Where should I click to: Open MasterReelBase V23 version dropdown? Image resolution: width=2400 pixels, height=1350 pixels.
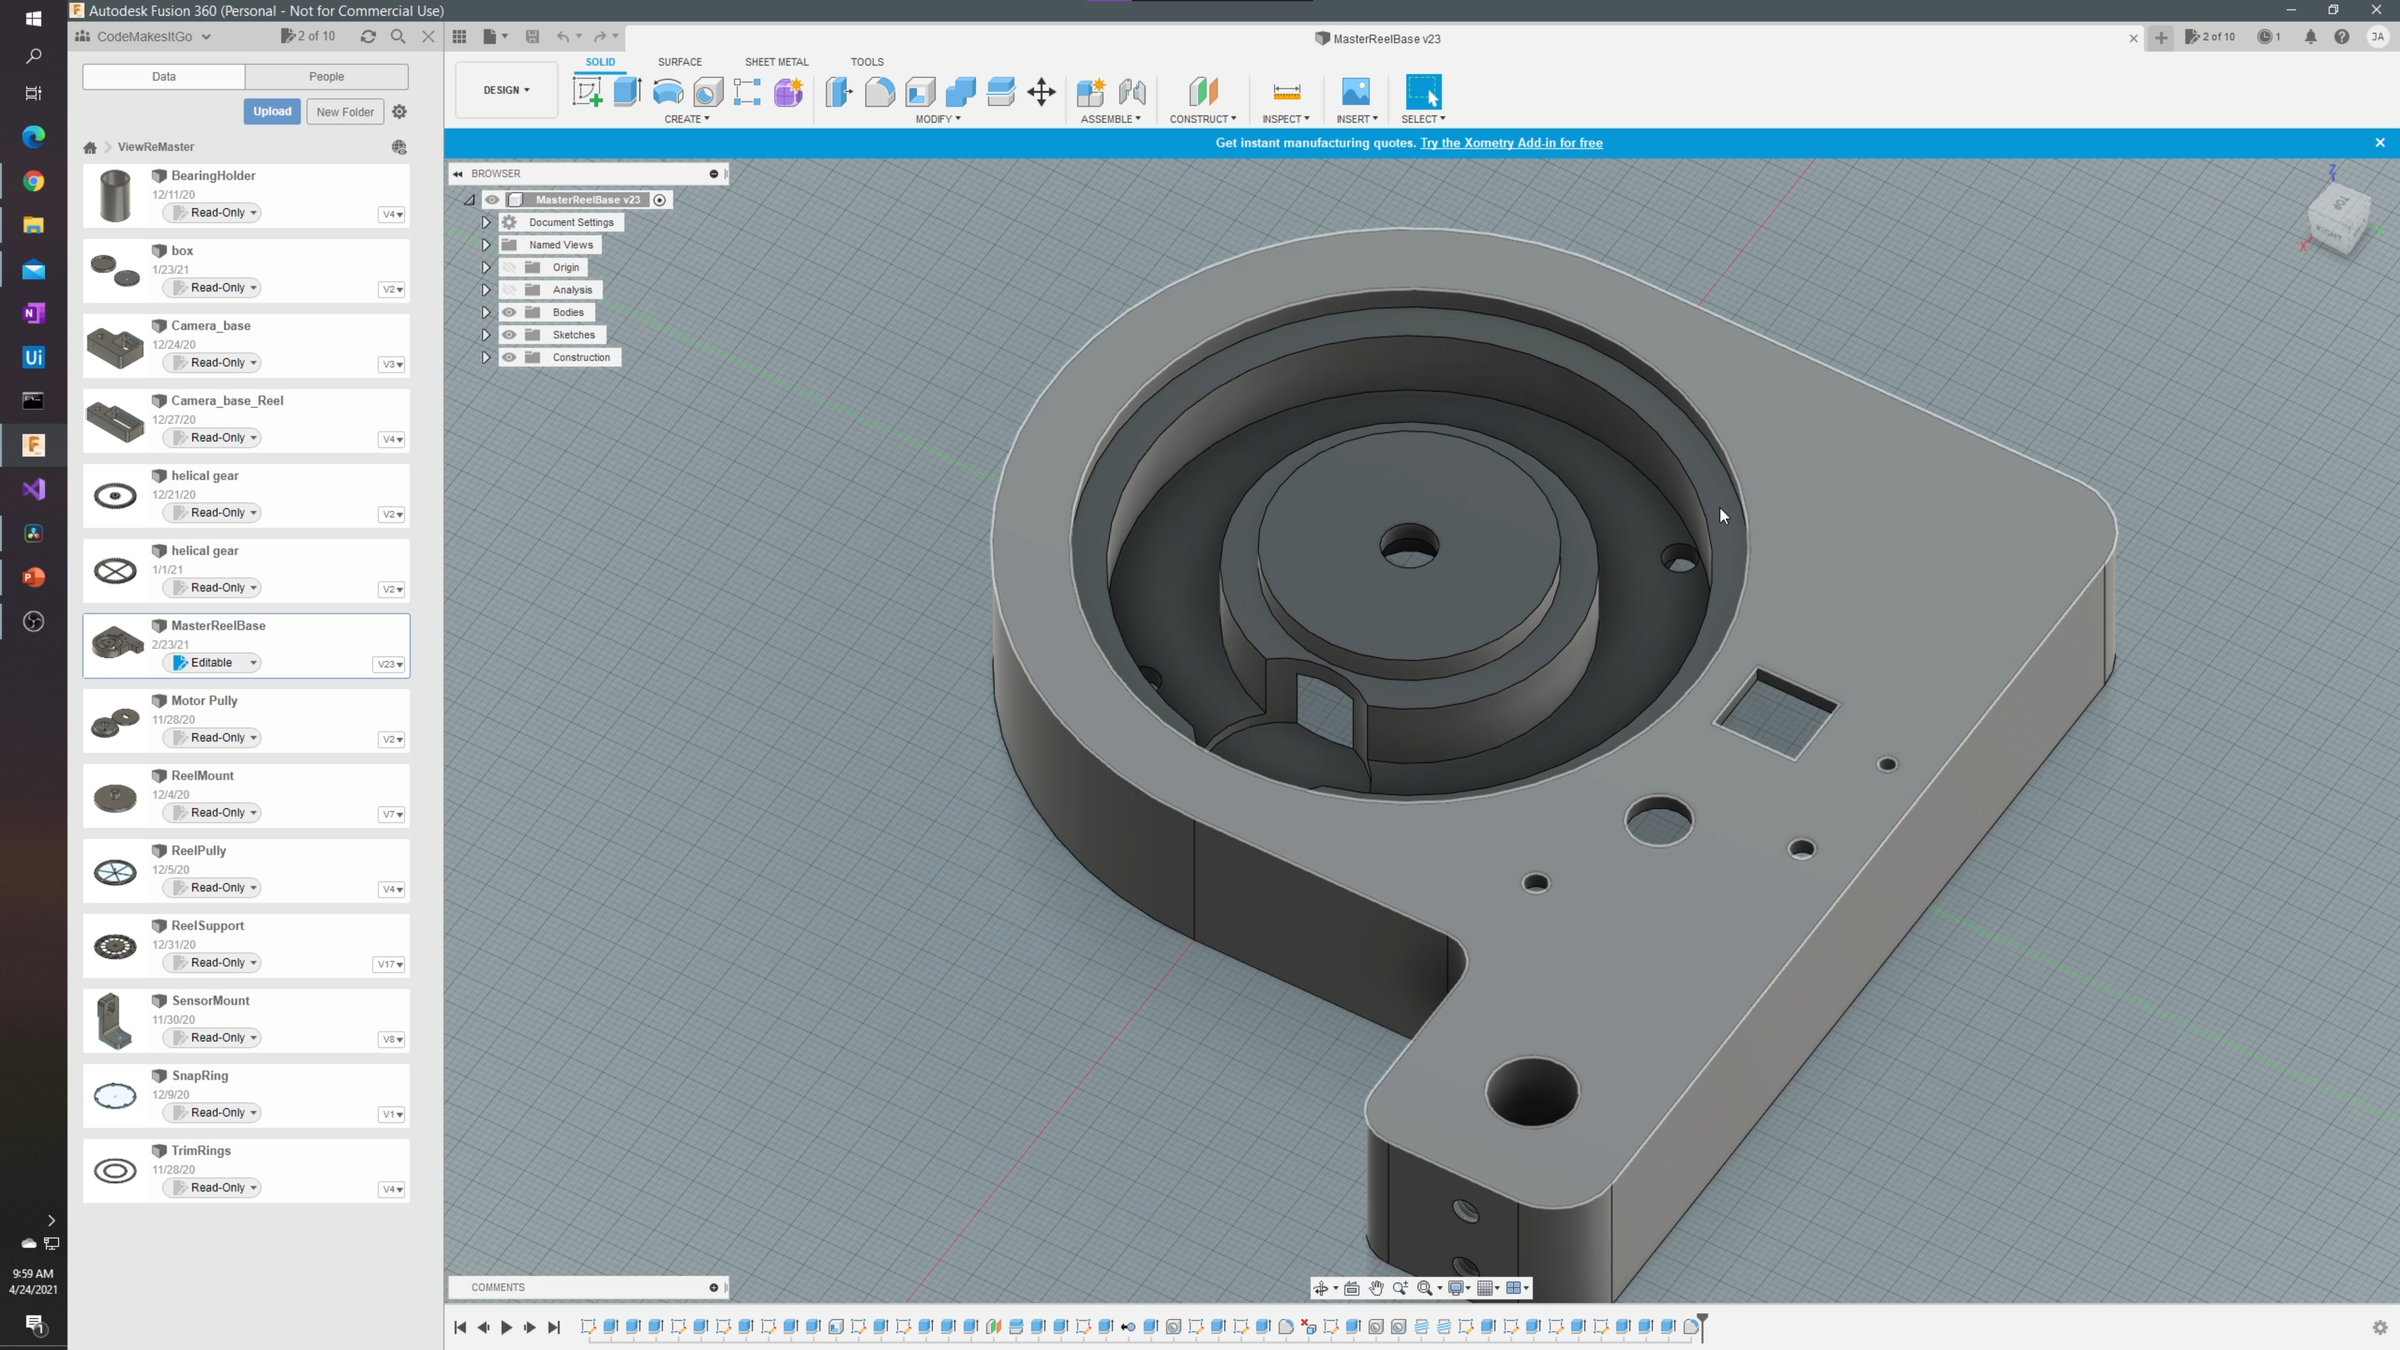pos(389,664)
